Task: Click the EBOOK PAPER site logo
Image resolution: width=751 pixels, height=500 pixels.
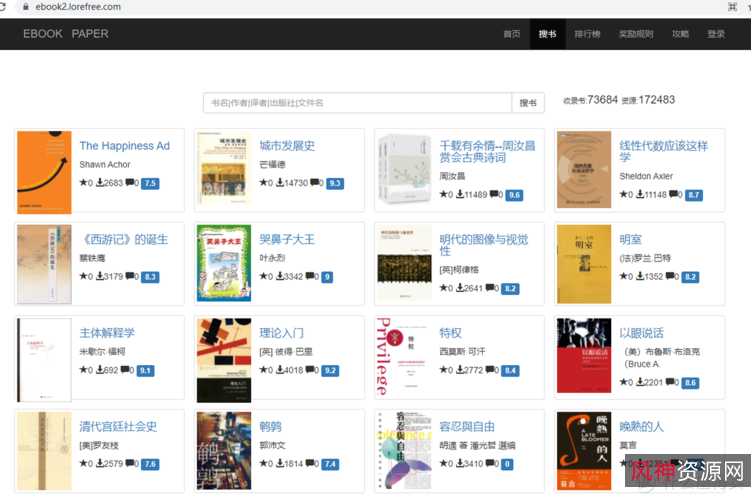Action: tap(66, 34)
